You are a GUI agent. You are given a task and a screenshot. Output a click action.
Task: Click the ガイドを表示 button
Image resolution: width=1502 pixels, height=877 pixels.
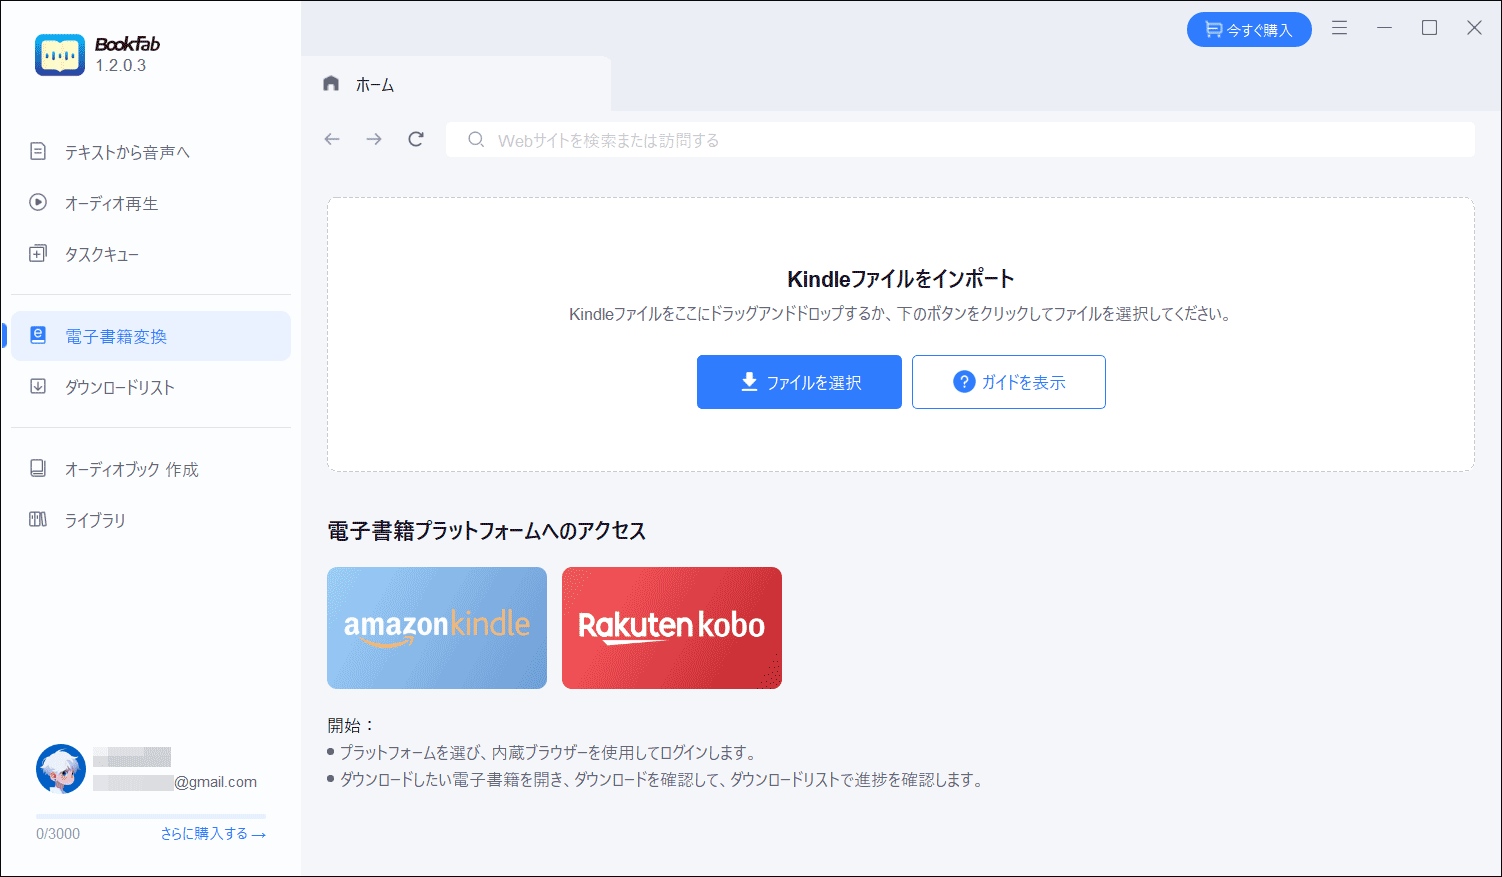coord(1009,382)
